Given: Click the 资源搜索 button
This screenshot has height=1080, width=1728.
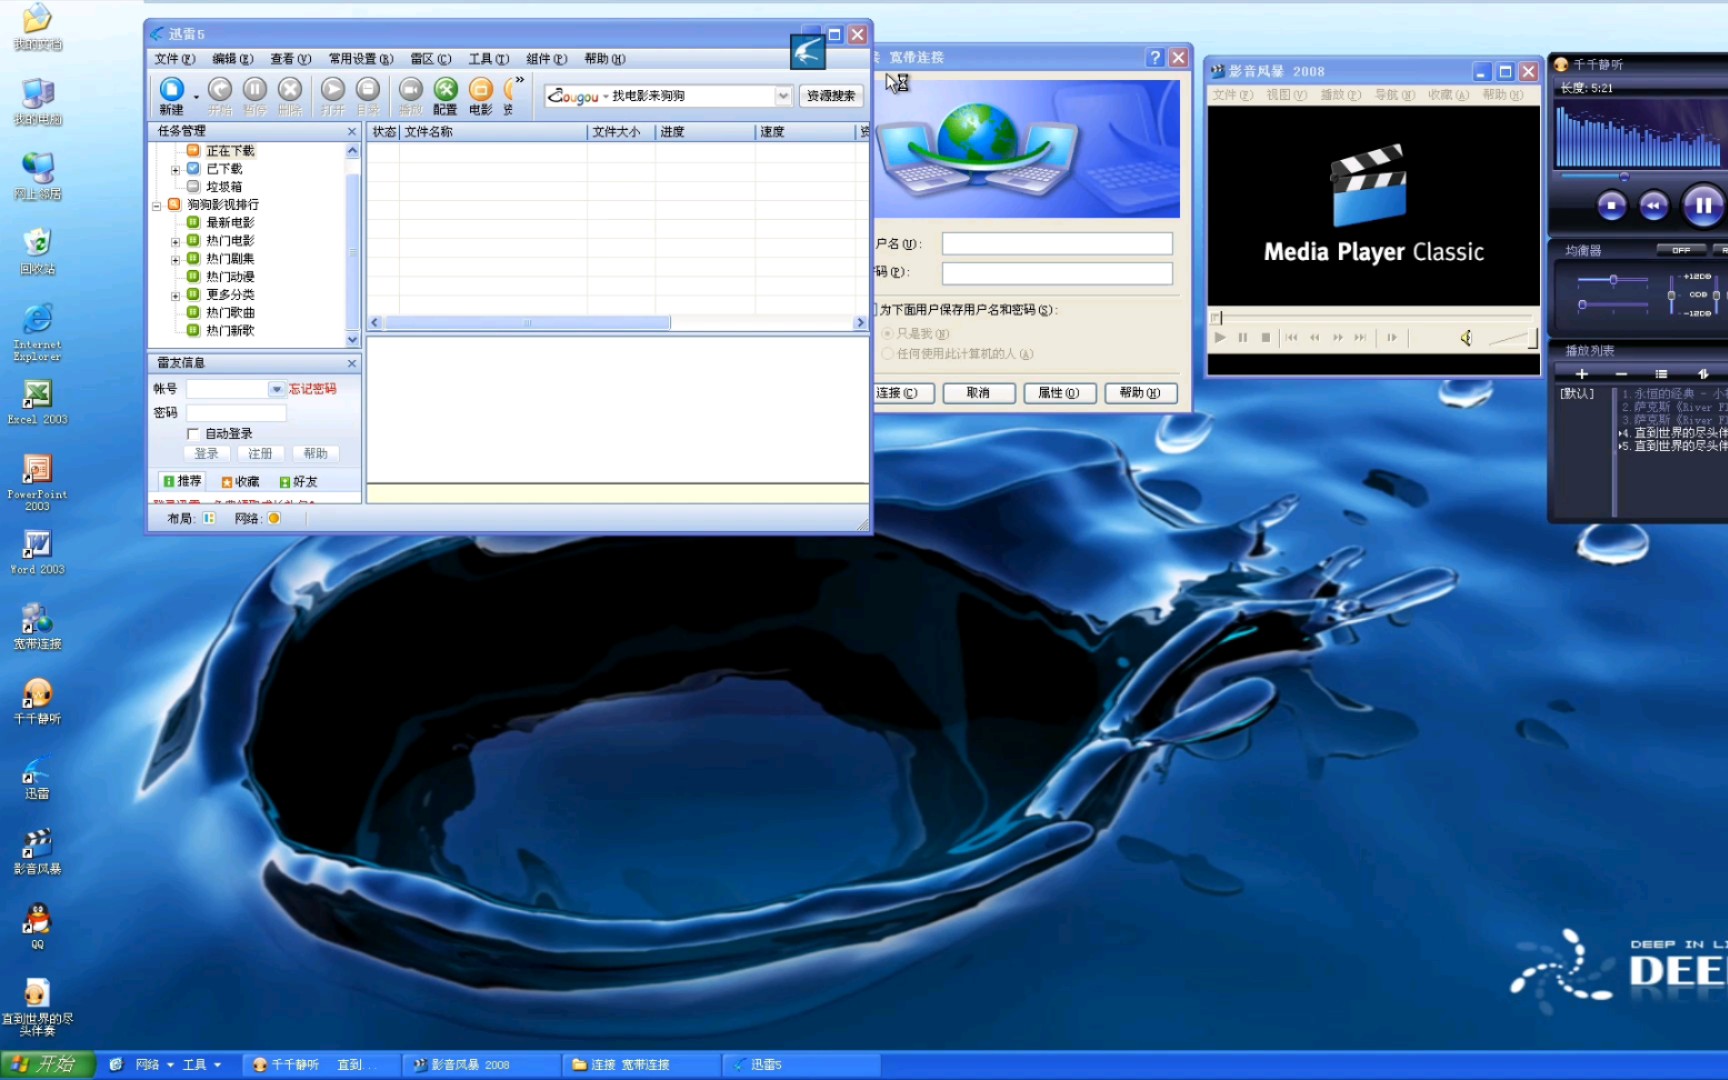Looking at the screenshot, I should (831, 96).
